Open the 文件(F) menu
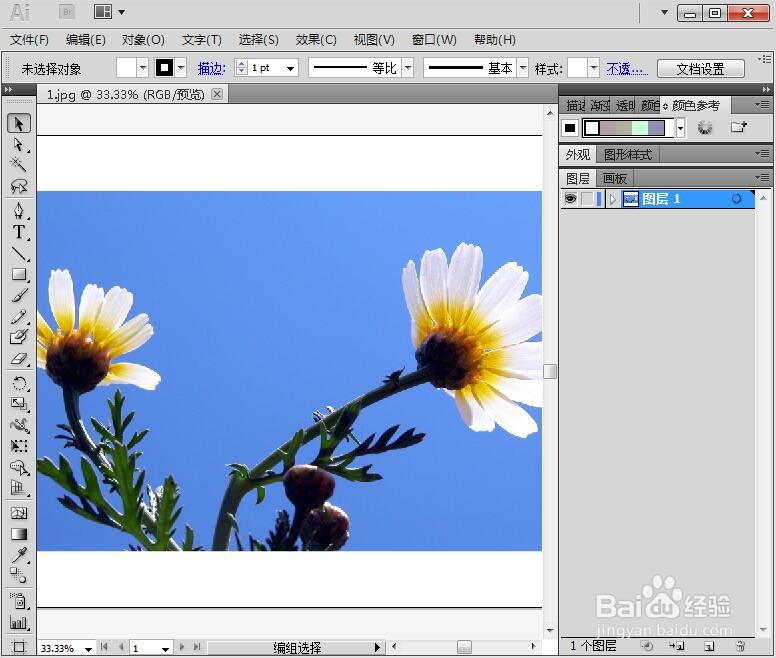The height and width of the screenshot is (658, 776). coord(29,40)
